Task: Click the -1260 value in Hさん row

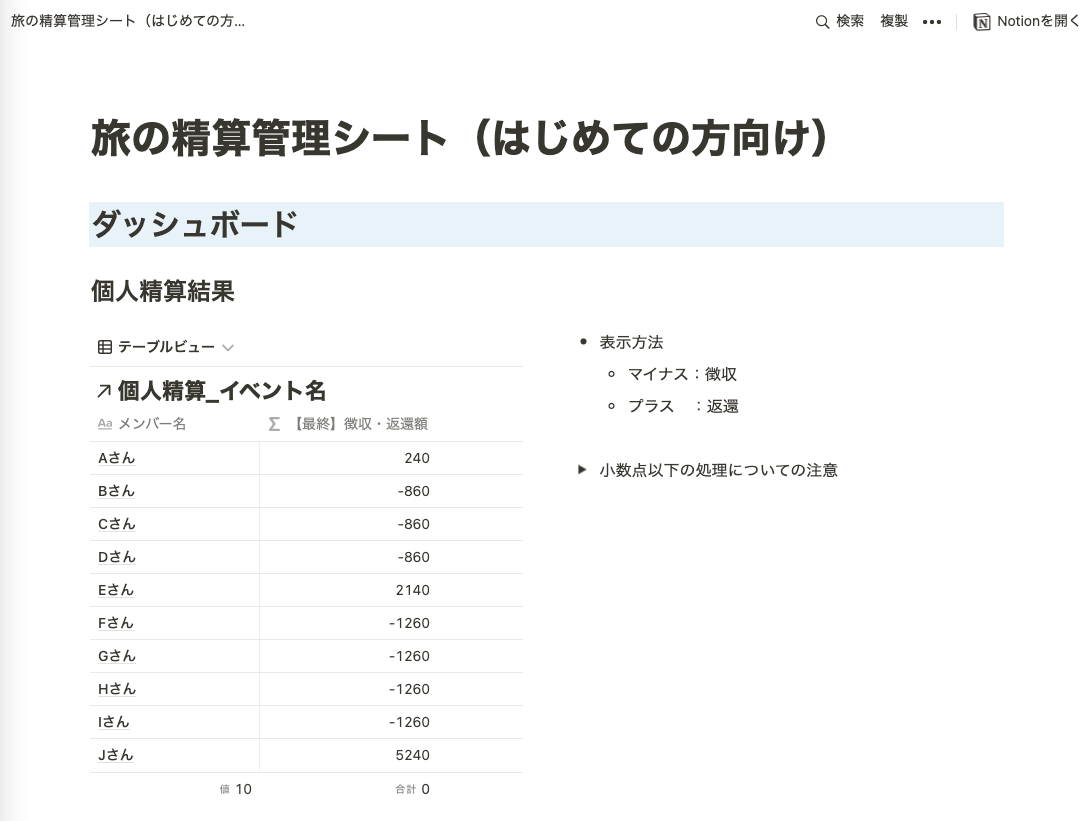Action: tap(410, 689)
